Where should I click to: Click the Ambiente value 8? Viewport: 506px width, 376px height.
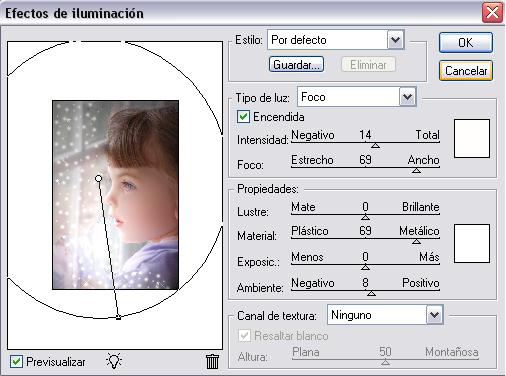(x=365, y=283)
